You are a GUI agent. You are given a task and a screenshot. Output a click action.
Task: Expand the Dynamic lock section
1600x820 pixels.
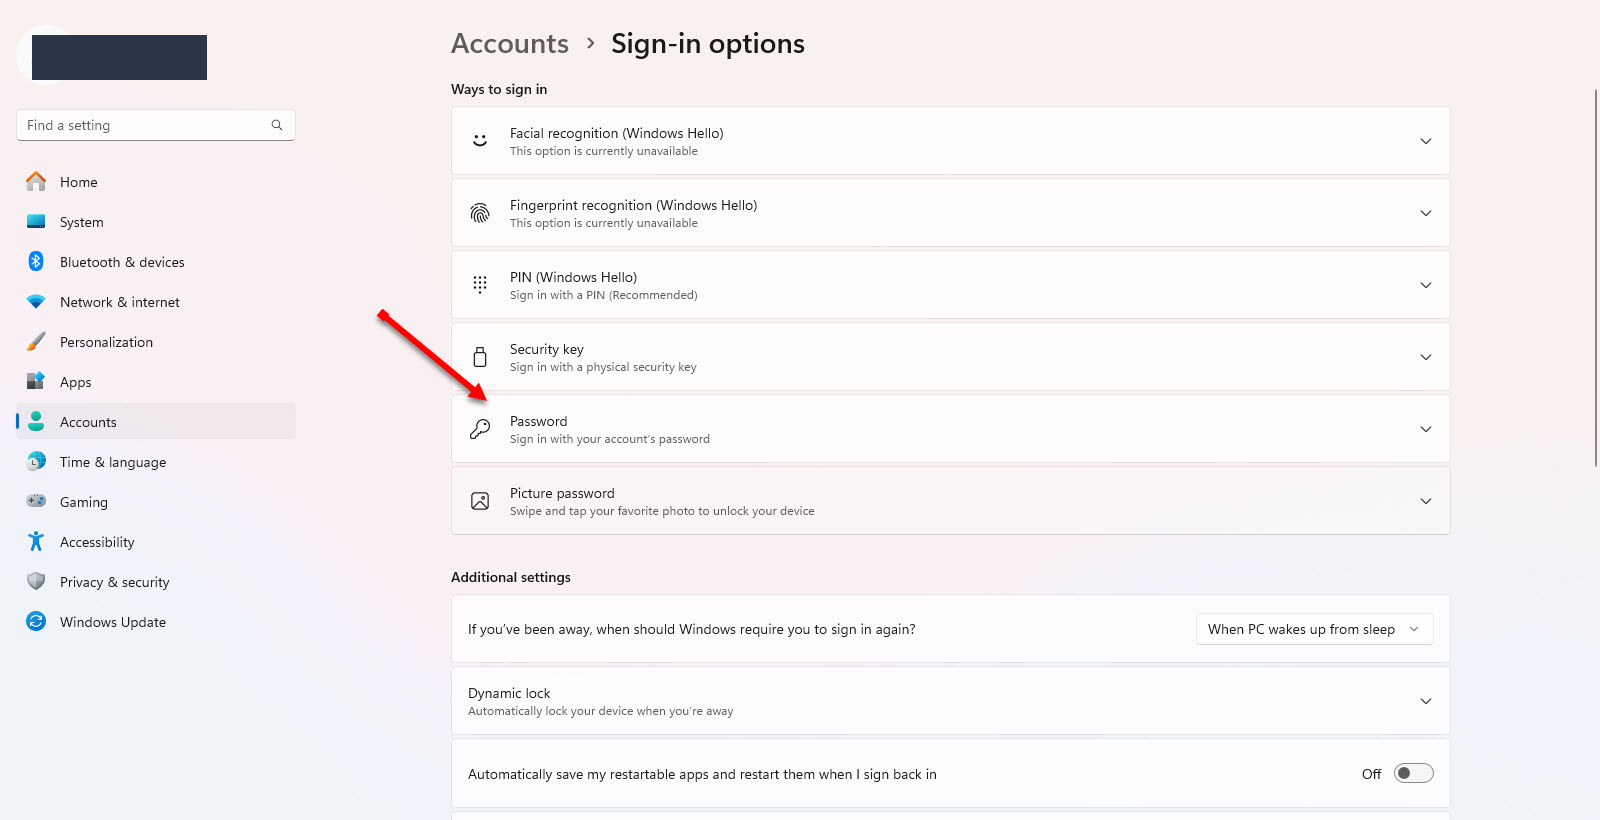[x=1425, y=700]
